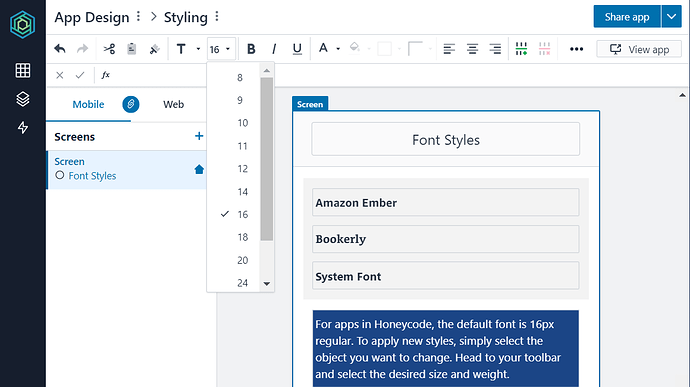Click the linked layouts icon between Mobile and Web

point(131,104)
